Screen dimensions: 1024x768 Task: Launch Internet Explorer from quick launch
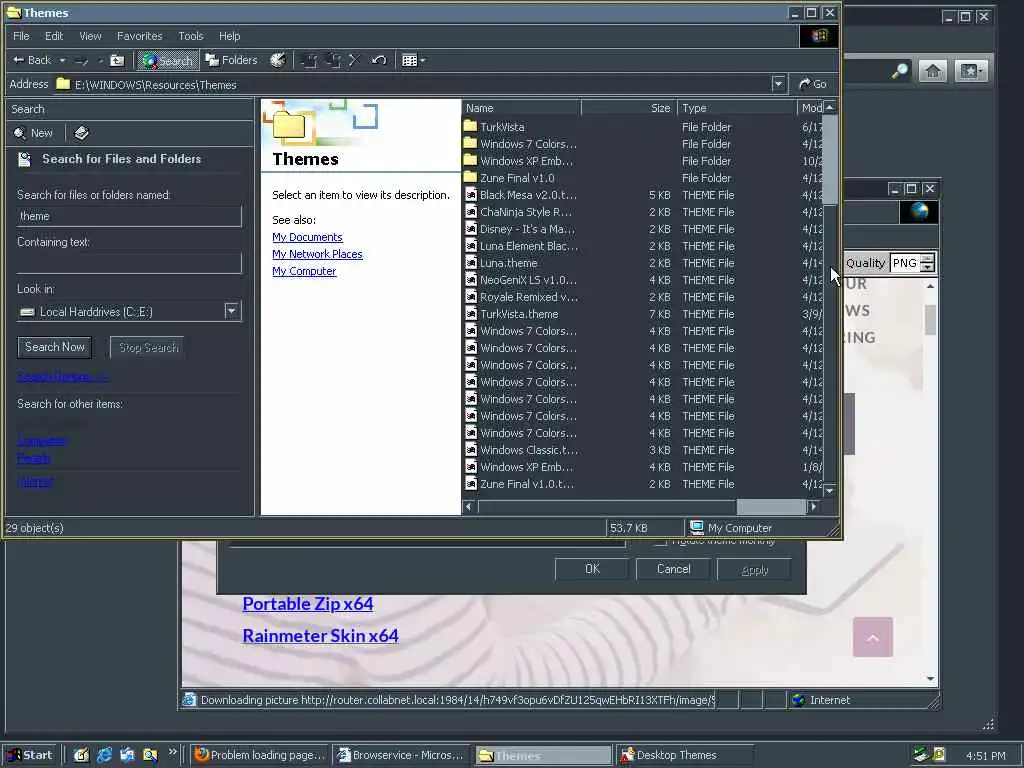click(x=104, y=755)
